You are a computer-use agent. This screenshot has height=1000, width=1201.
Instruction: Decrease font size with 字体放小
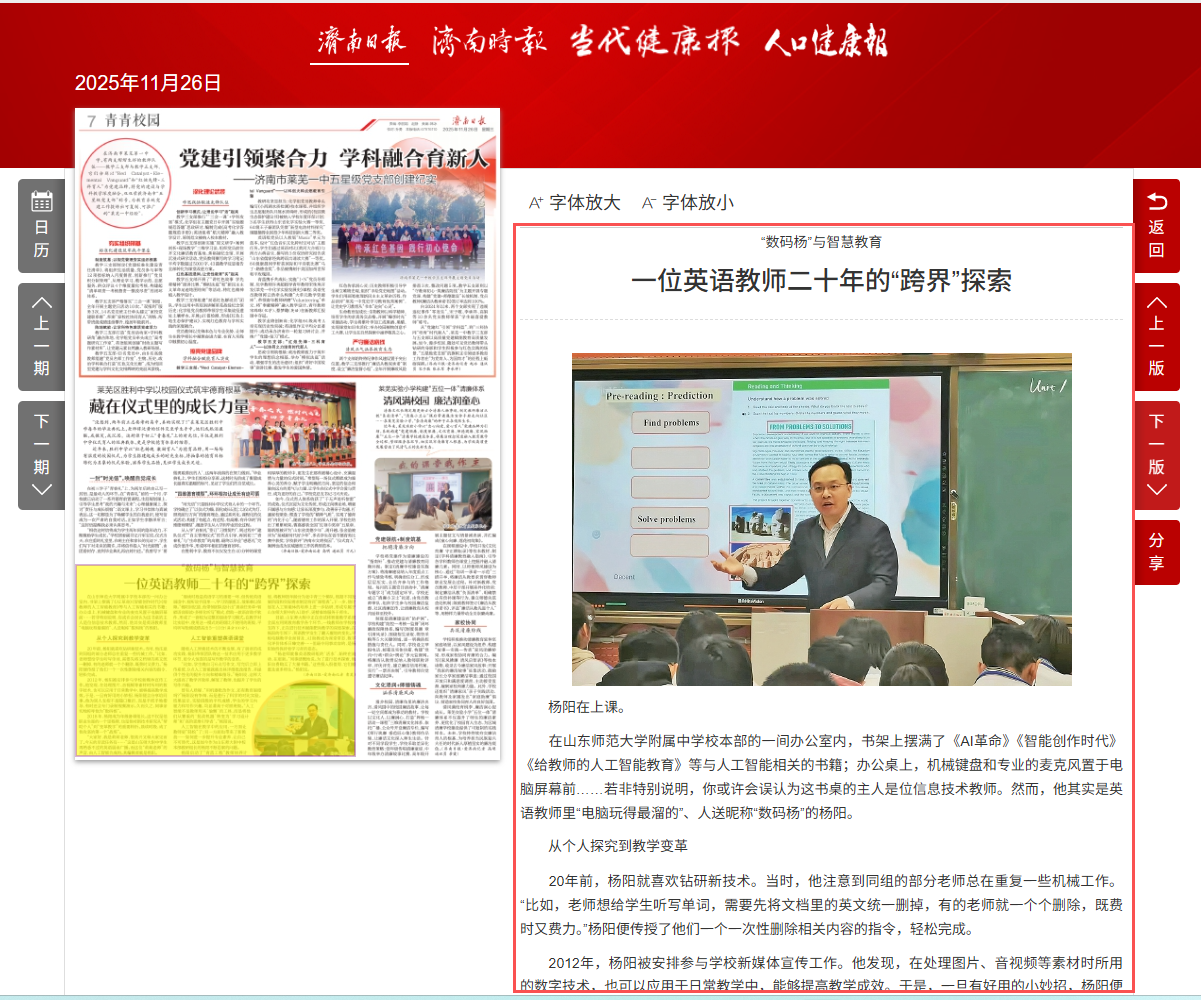688,203
